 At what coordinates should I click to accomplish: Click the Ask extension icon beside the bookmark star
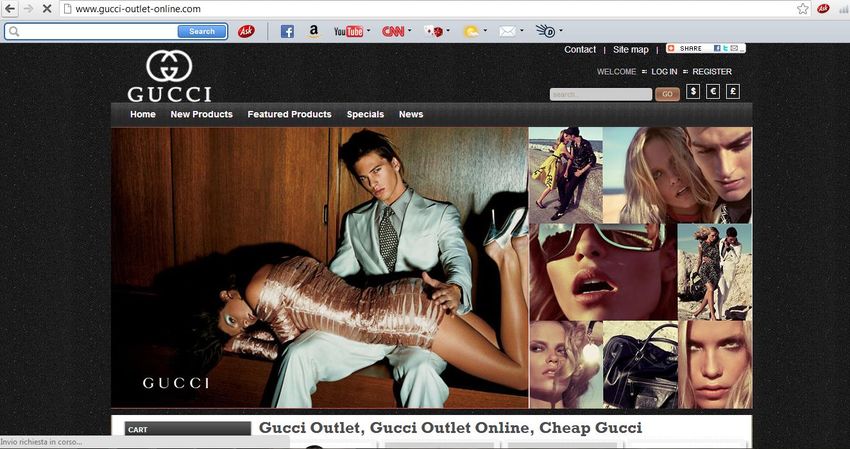tap(823, 9)
